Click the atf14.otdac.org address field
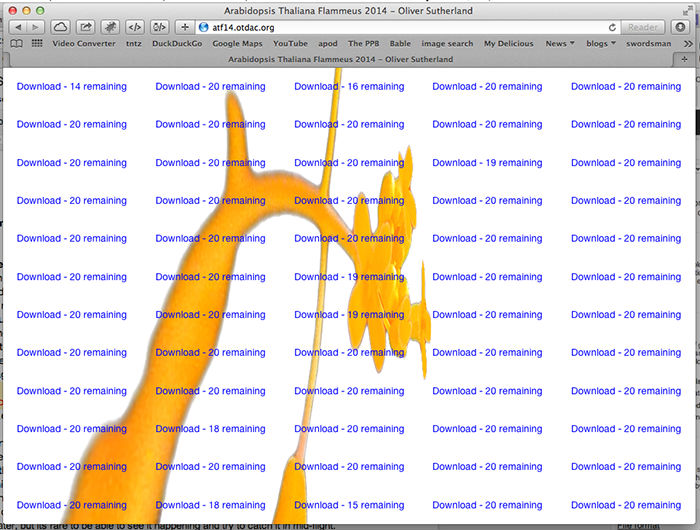 pos(400,27)
